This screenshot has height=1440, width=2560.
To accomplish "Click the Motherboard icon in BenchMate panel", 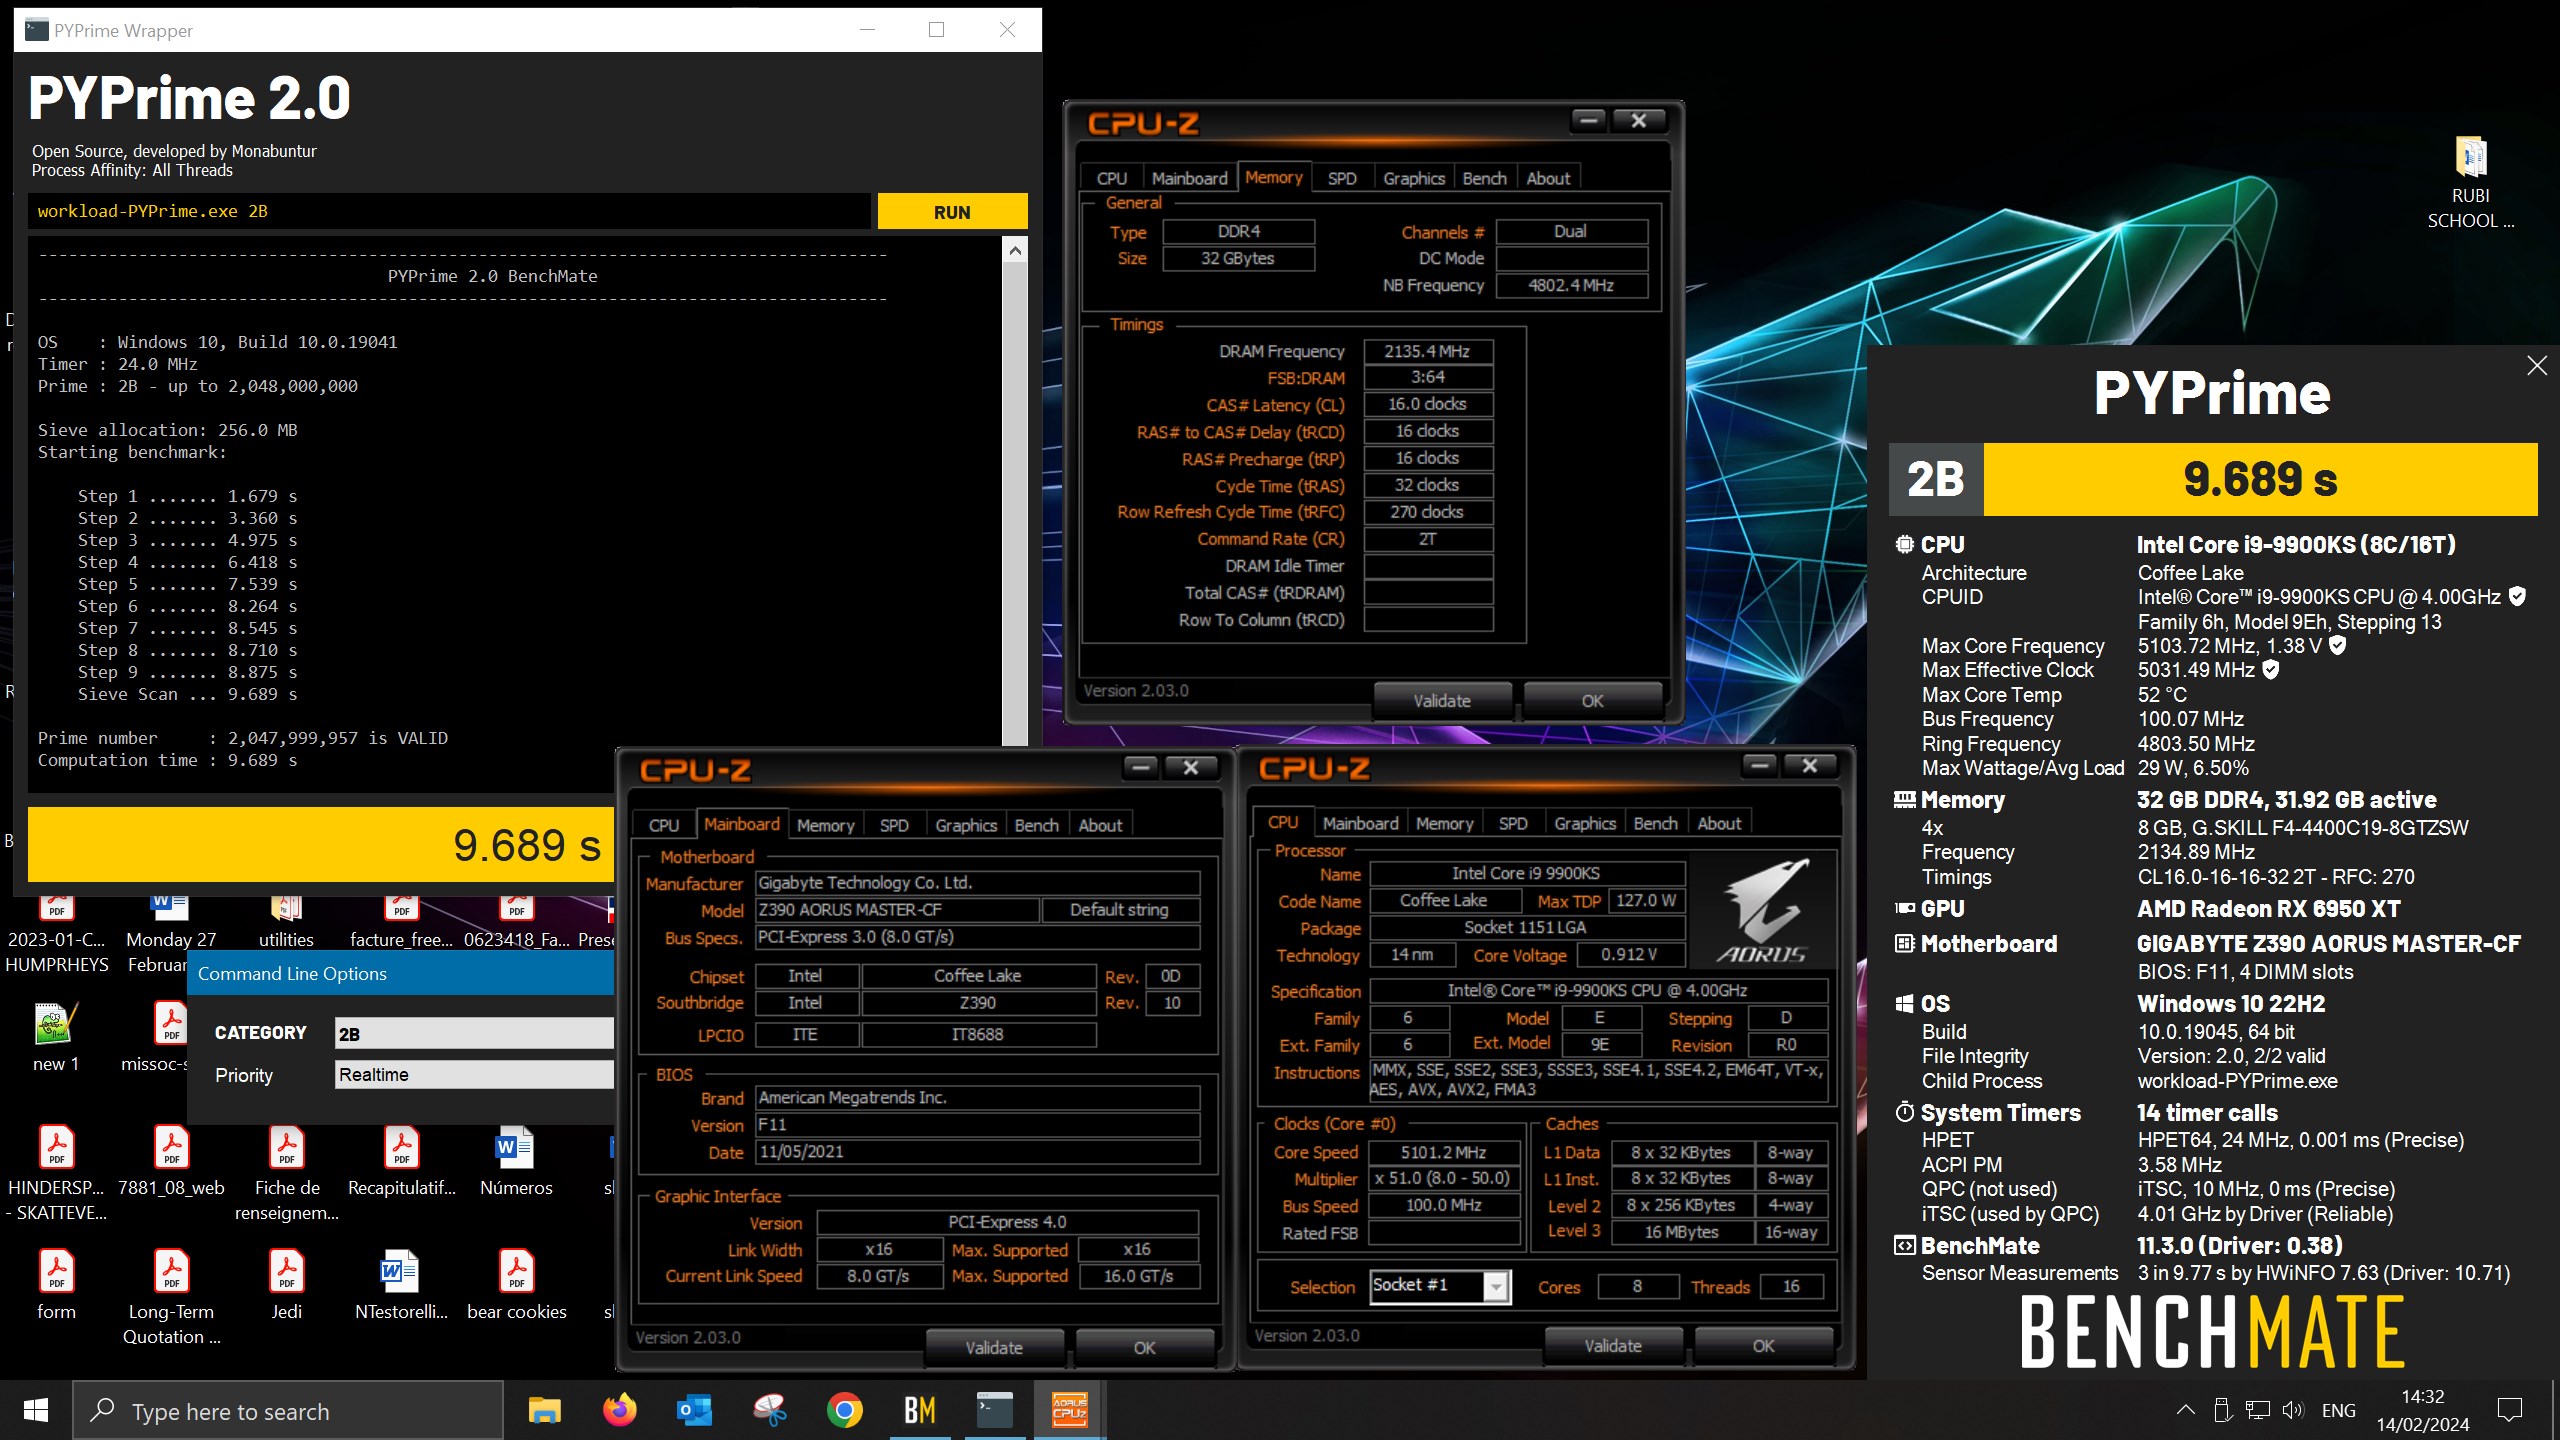I will point(1905,943).
